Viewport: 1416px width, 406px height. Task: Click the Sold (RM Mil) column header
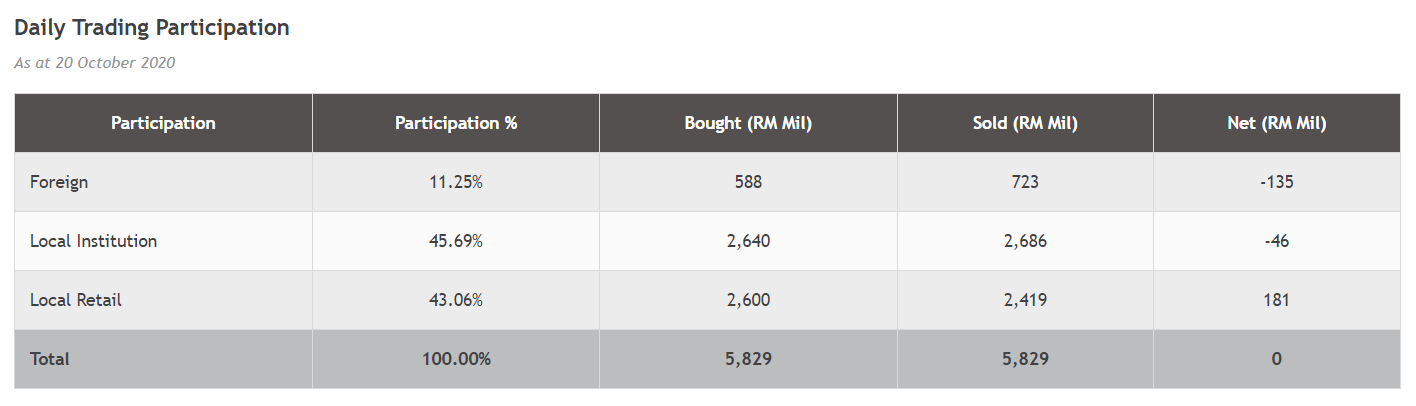(1025, 123)
